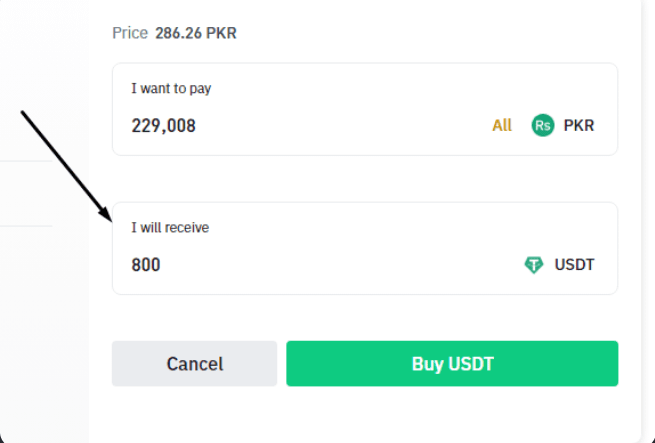The image size is (655, 443).
Task: Click the PKR currency label
Action: [x=579, y=126]
